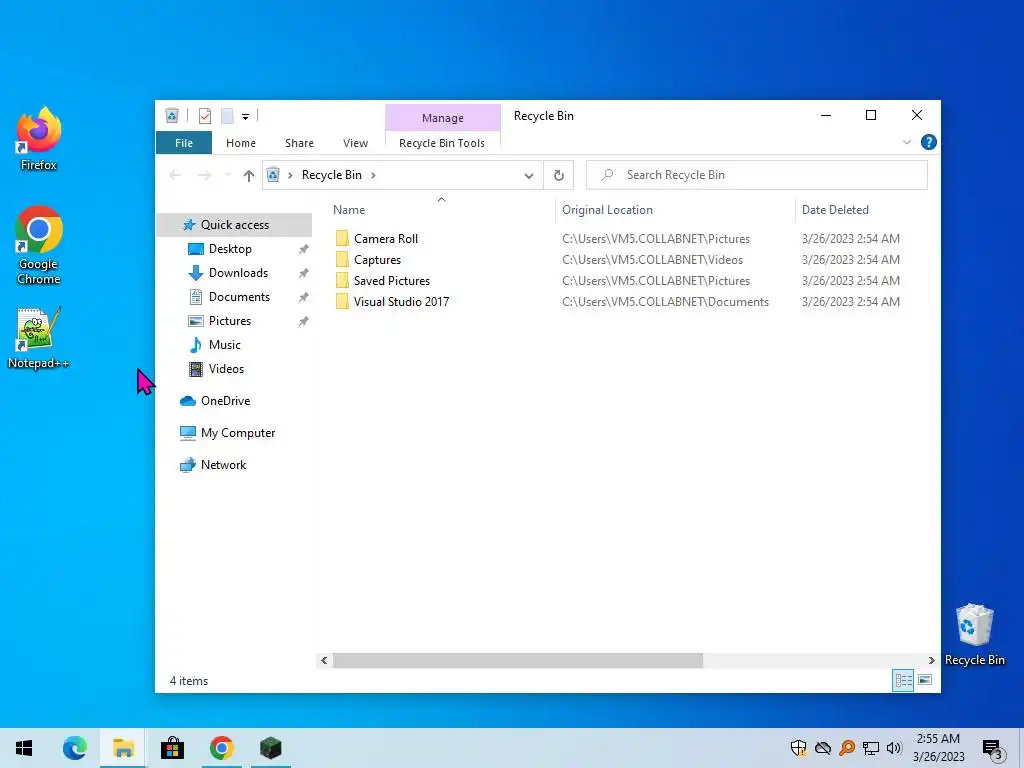The width and height of the screenshot is (1024, 768).
Task: Click the Back navigation arrow
Action: point(175,175)
